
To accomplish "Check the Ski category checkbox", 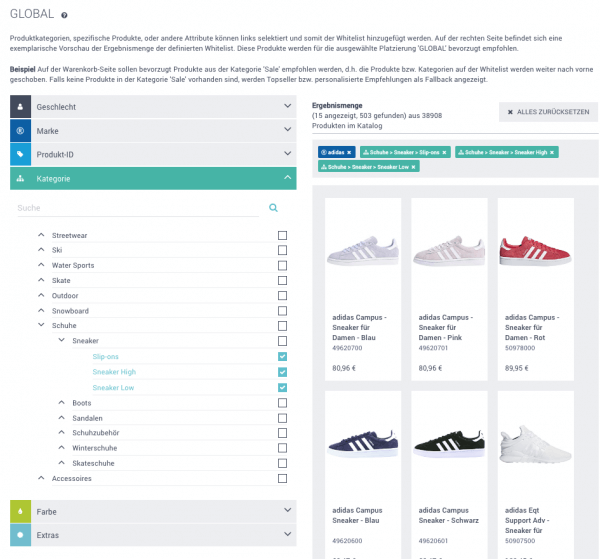I will click(282, 250).
